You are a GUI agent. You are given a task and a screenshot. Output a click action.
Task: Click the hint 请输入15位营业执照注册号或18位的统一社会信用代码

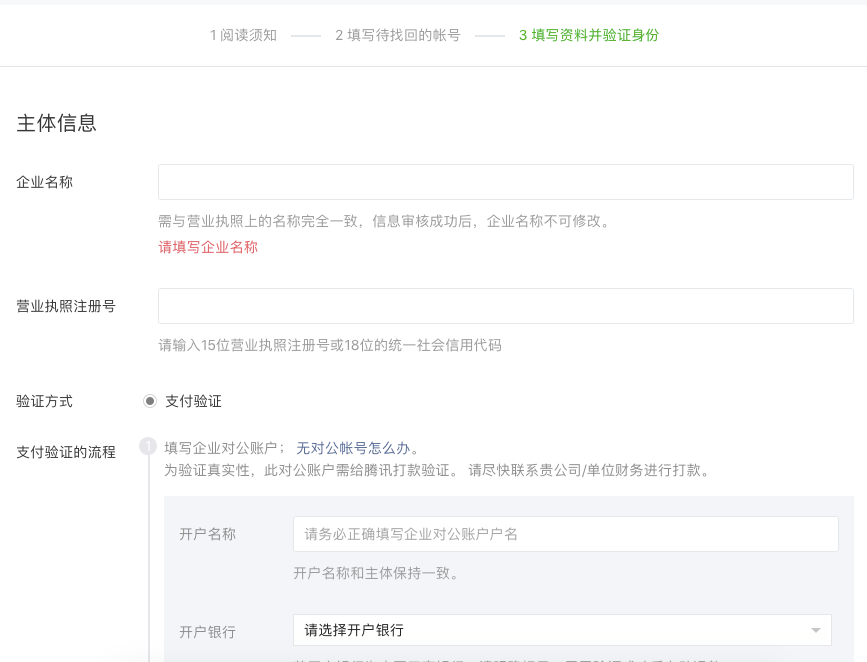point(330,346)
